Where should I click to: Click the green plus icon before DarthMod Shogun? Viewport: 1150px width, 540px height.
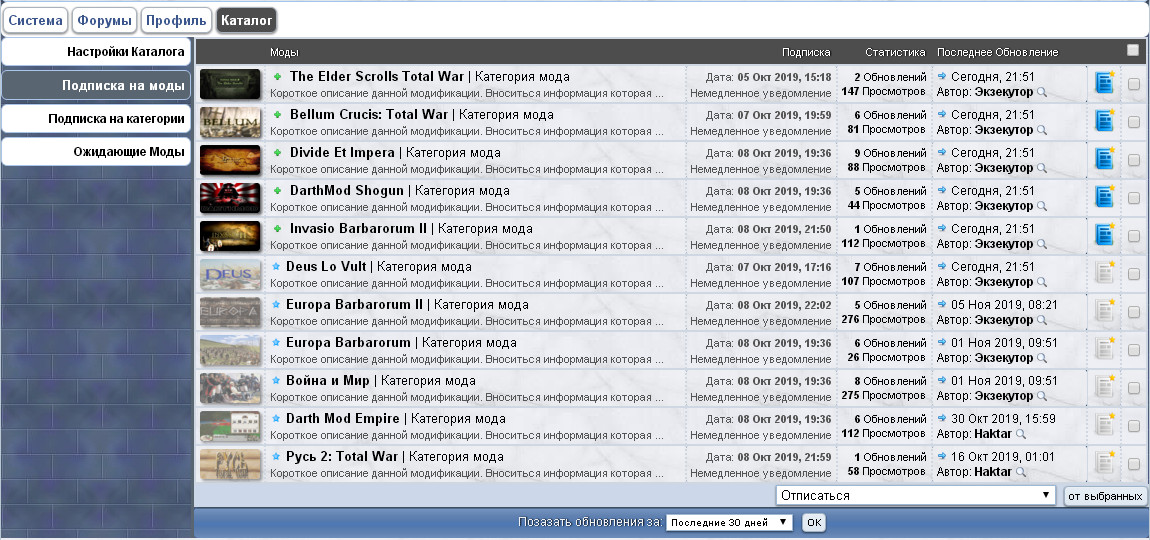277,191
